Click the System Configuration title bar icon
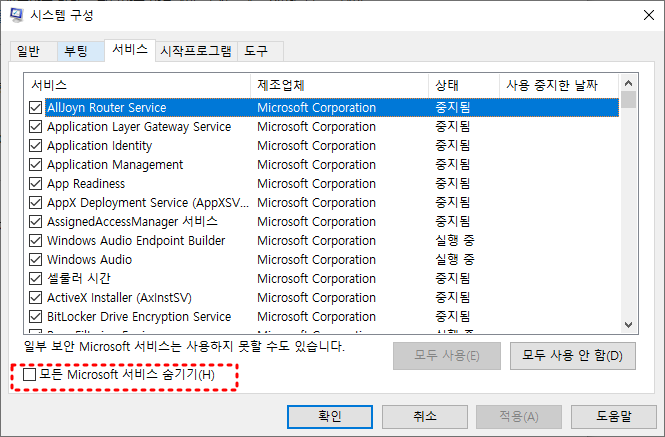 tap(17, 15)
